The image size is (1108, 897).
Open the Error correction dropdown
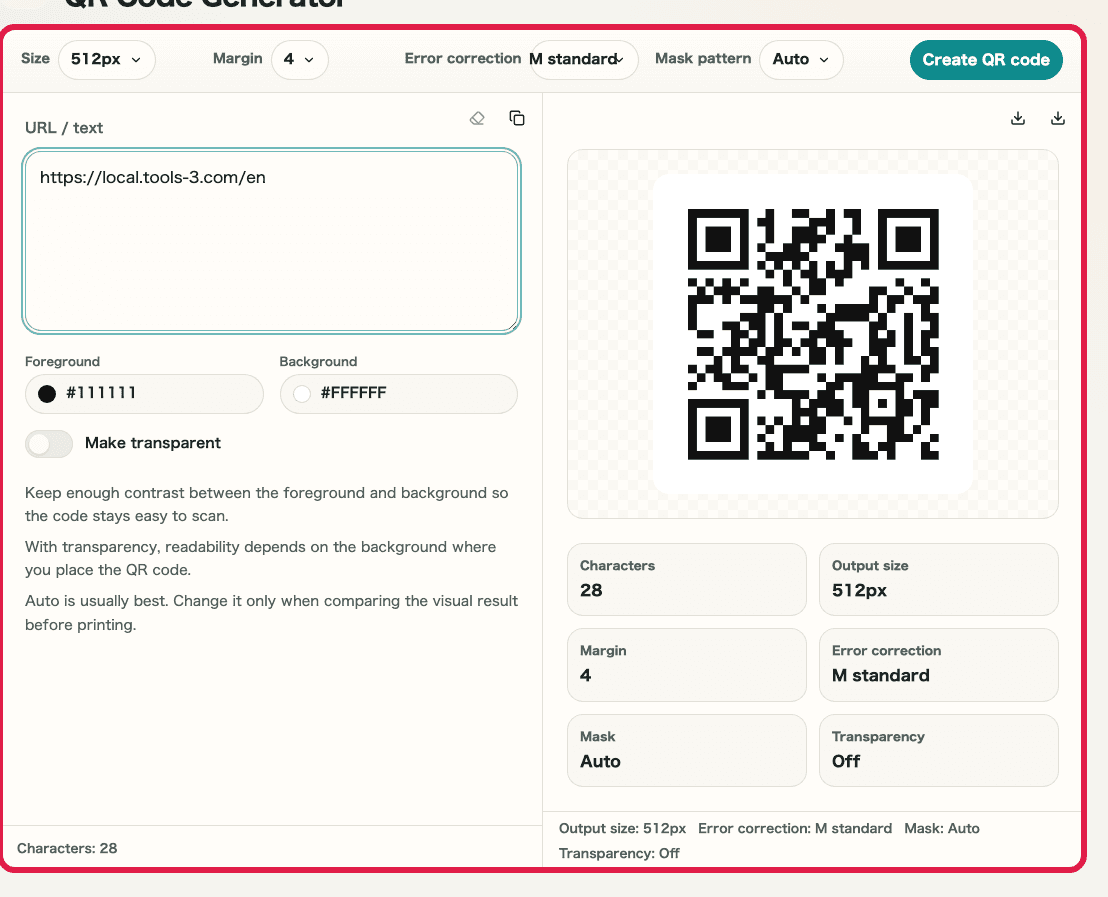(x=584, y=59)
